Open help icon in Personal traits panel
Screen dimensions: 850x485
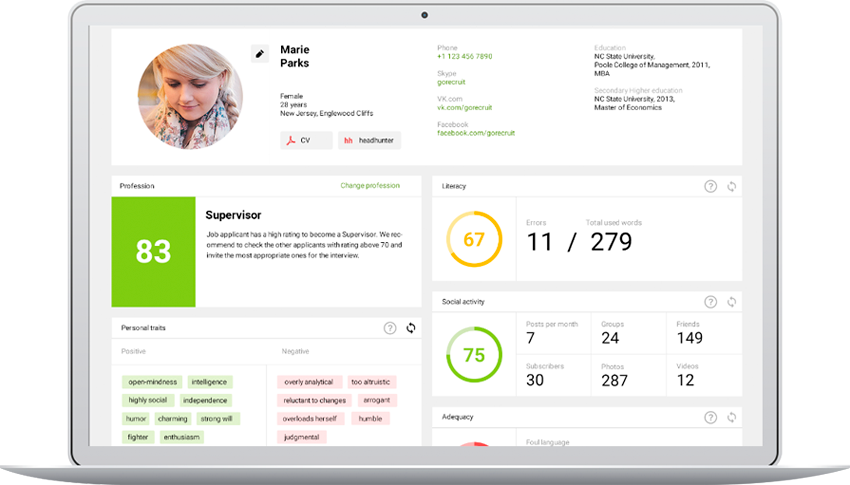pyautogui.click(x=390, y=328)
